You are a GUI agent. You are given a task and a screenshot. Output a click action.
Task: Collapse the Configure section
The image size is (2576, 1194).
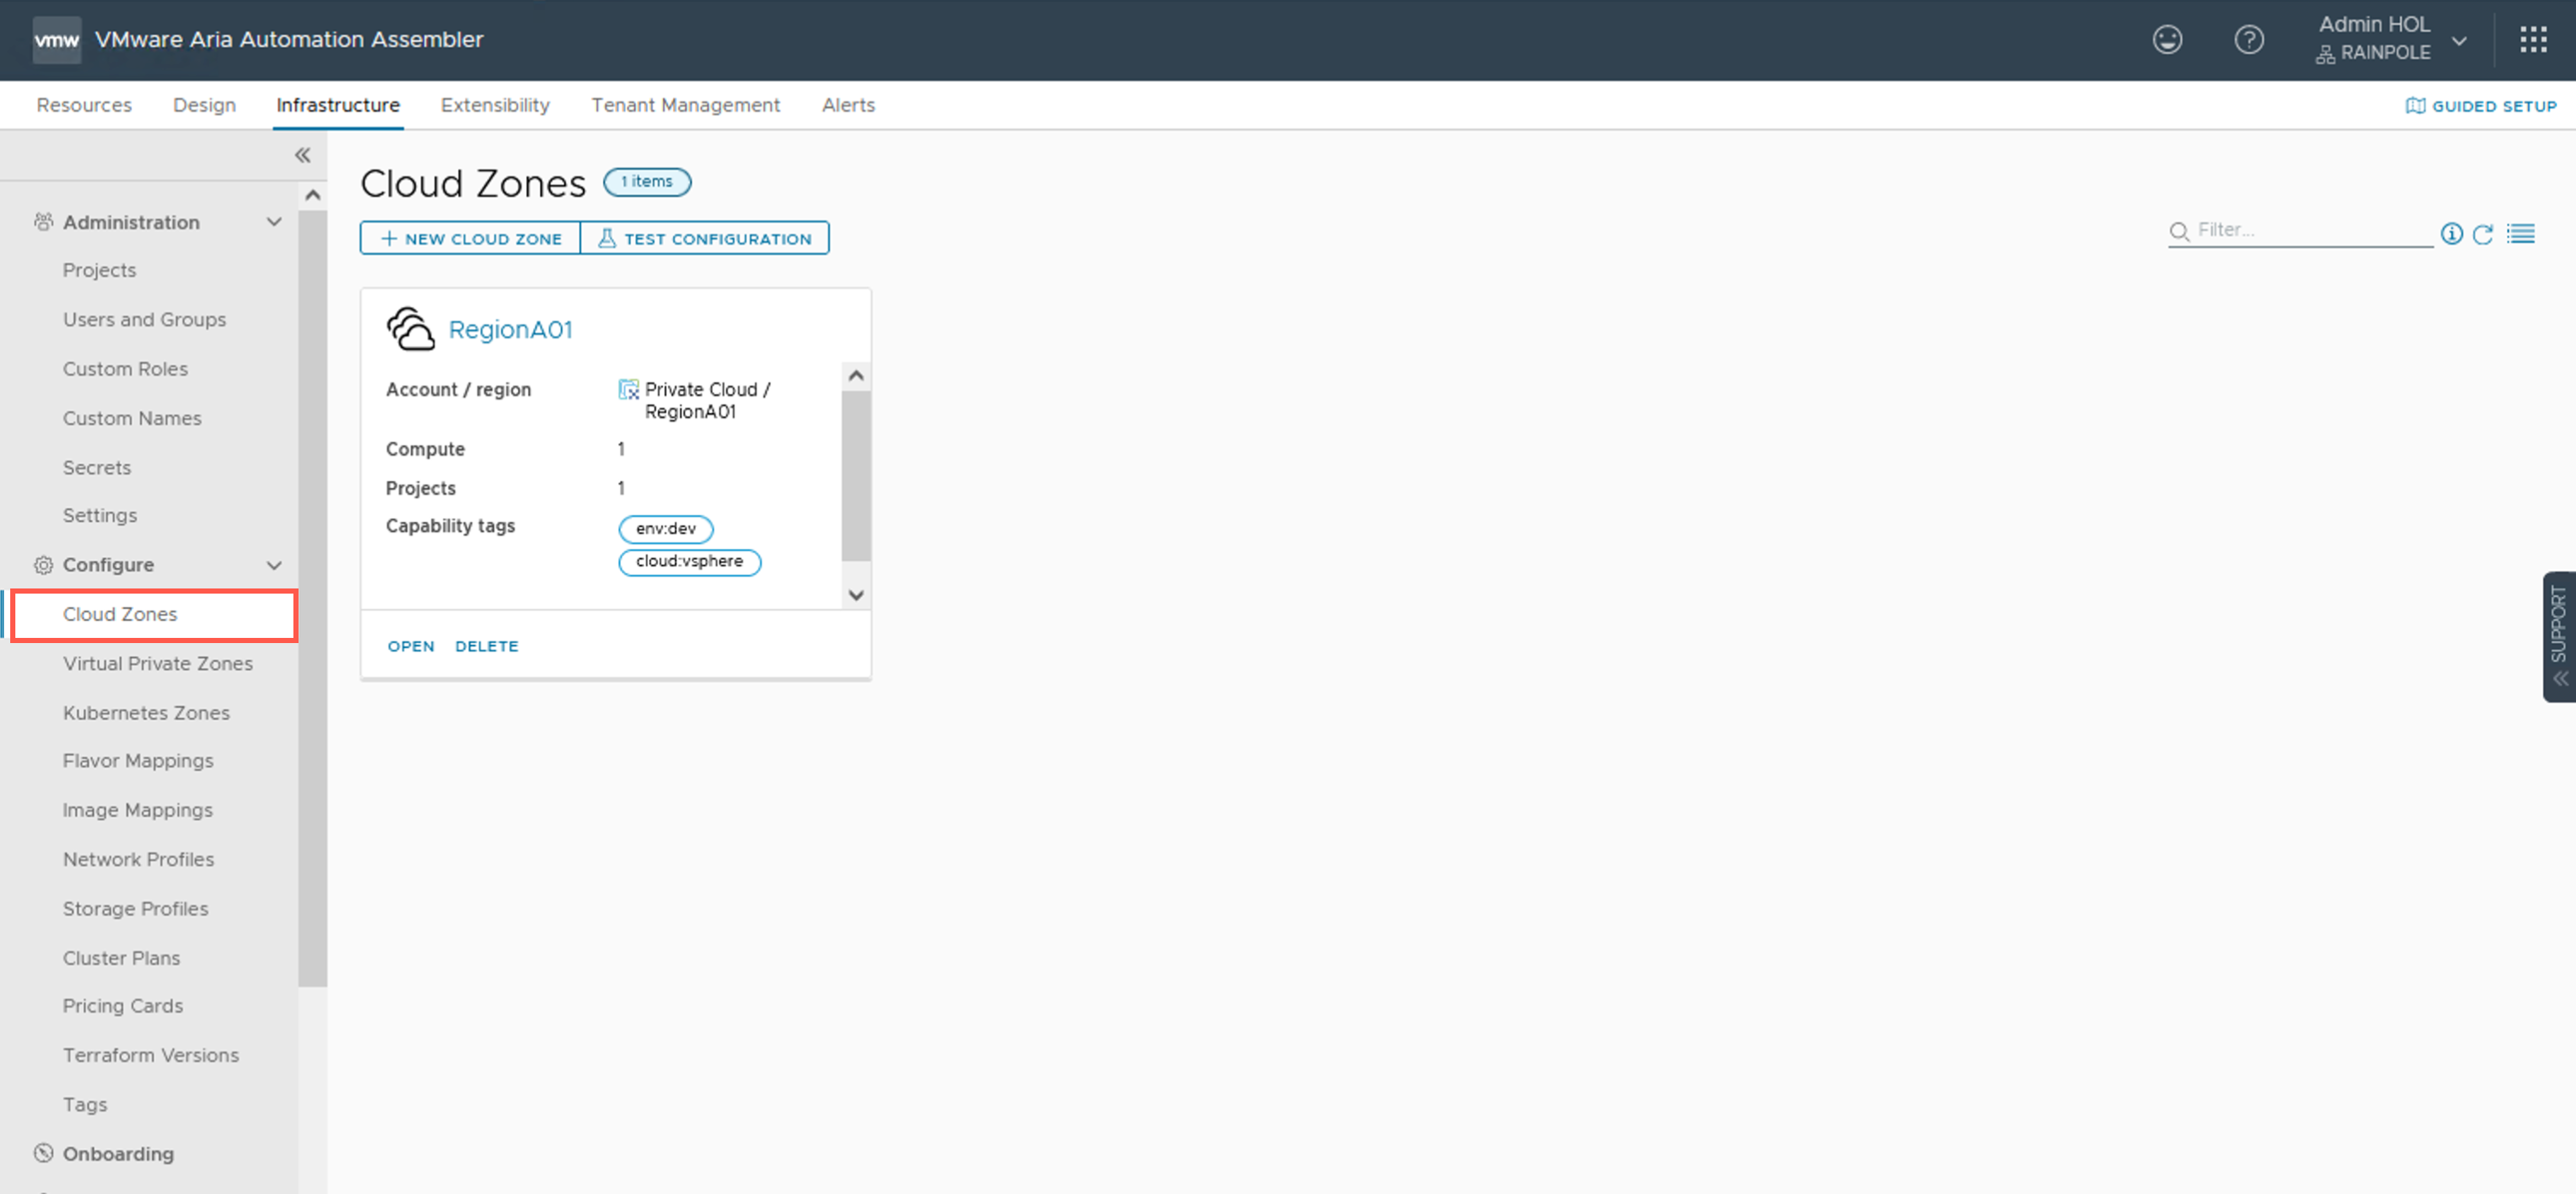[x=274, y=565]
